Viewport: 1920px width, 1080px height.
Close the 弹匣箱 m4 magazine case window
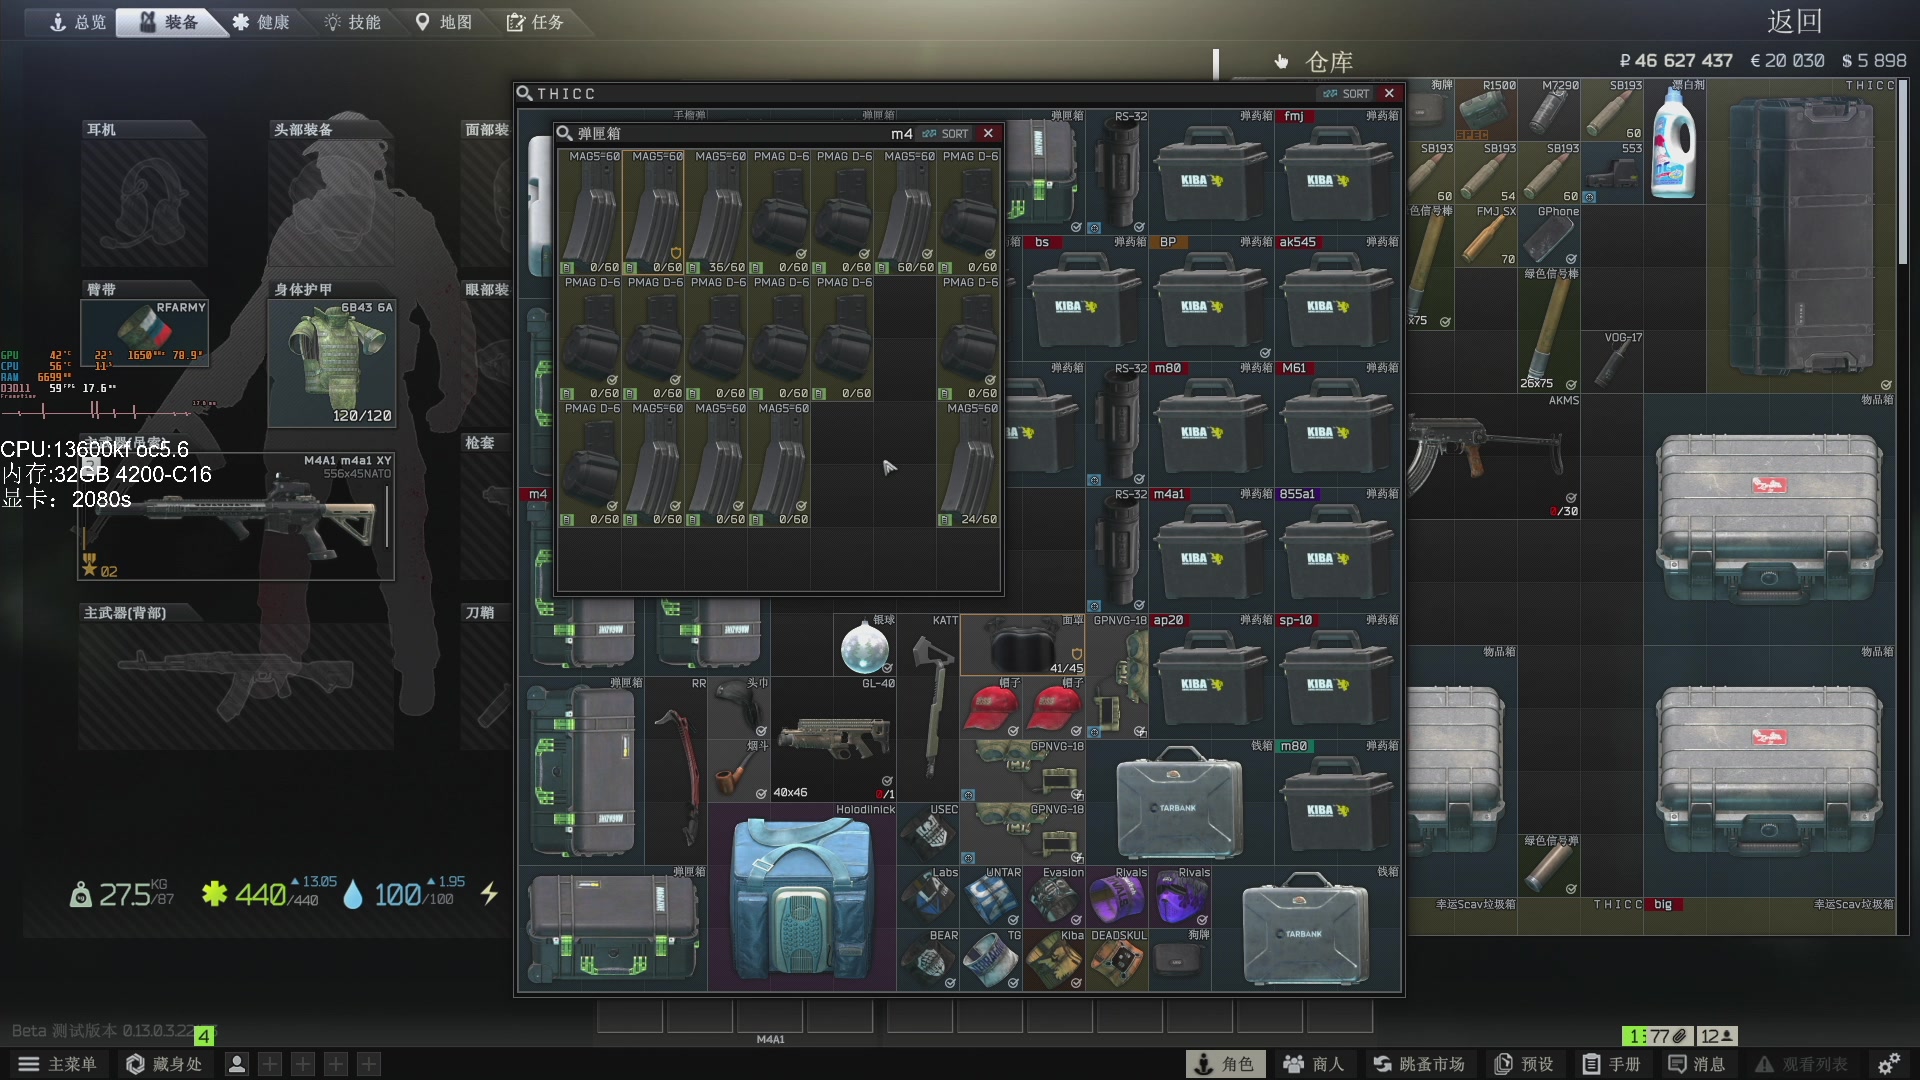[x=988, y=133]
